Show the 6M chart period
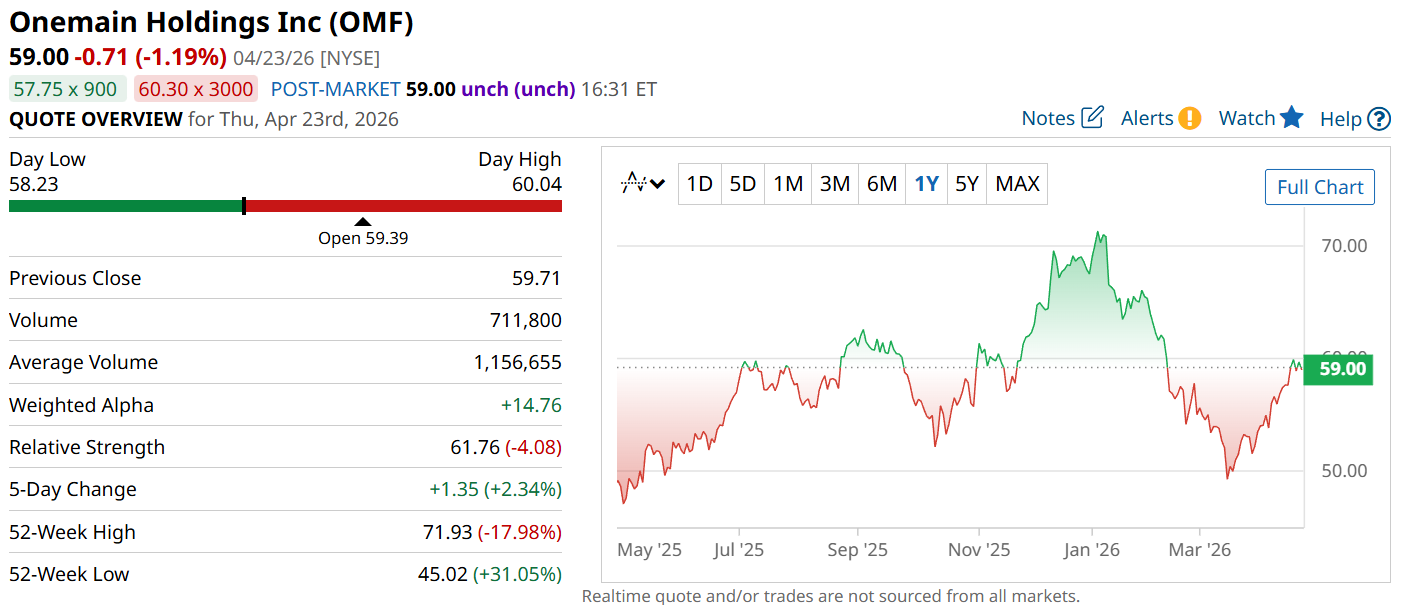The image size is (1406, 605). (881, 184)
